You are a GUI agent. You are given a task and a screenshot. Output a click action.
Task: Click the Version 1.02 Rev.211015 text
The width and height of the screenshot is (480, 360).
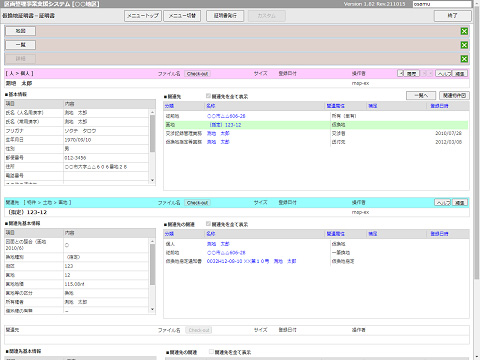pyautogui.click(x=374, y=4)
